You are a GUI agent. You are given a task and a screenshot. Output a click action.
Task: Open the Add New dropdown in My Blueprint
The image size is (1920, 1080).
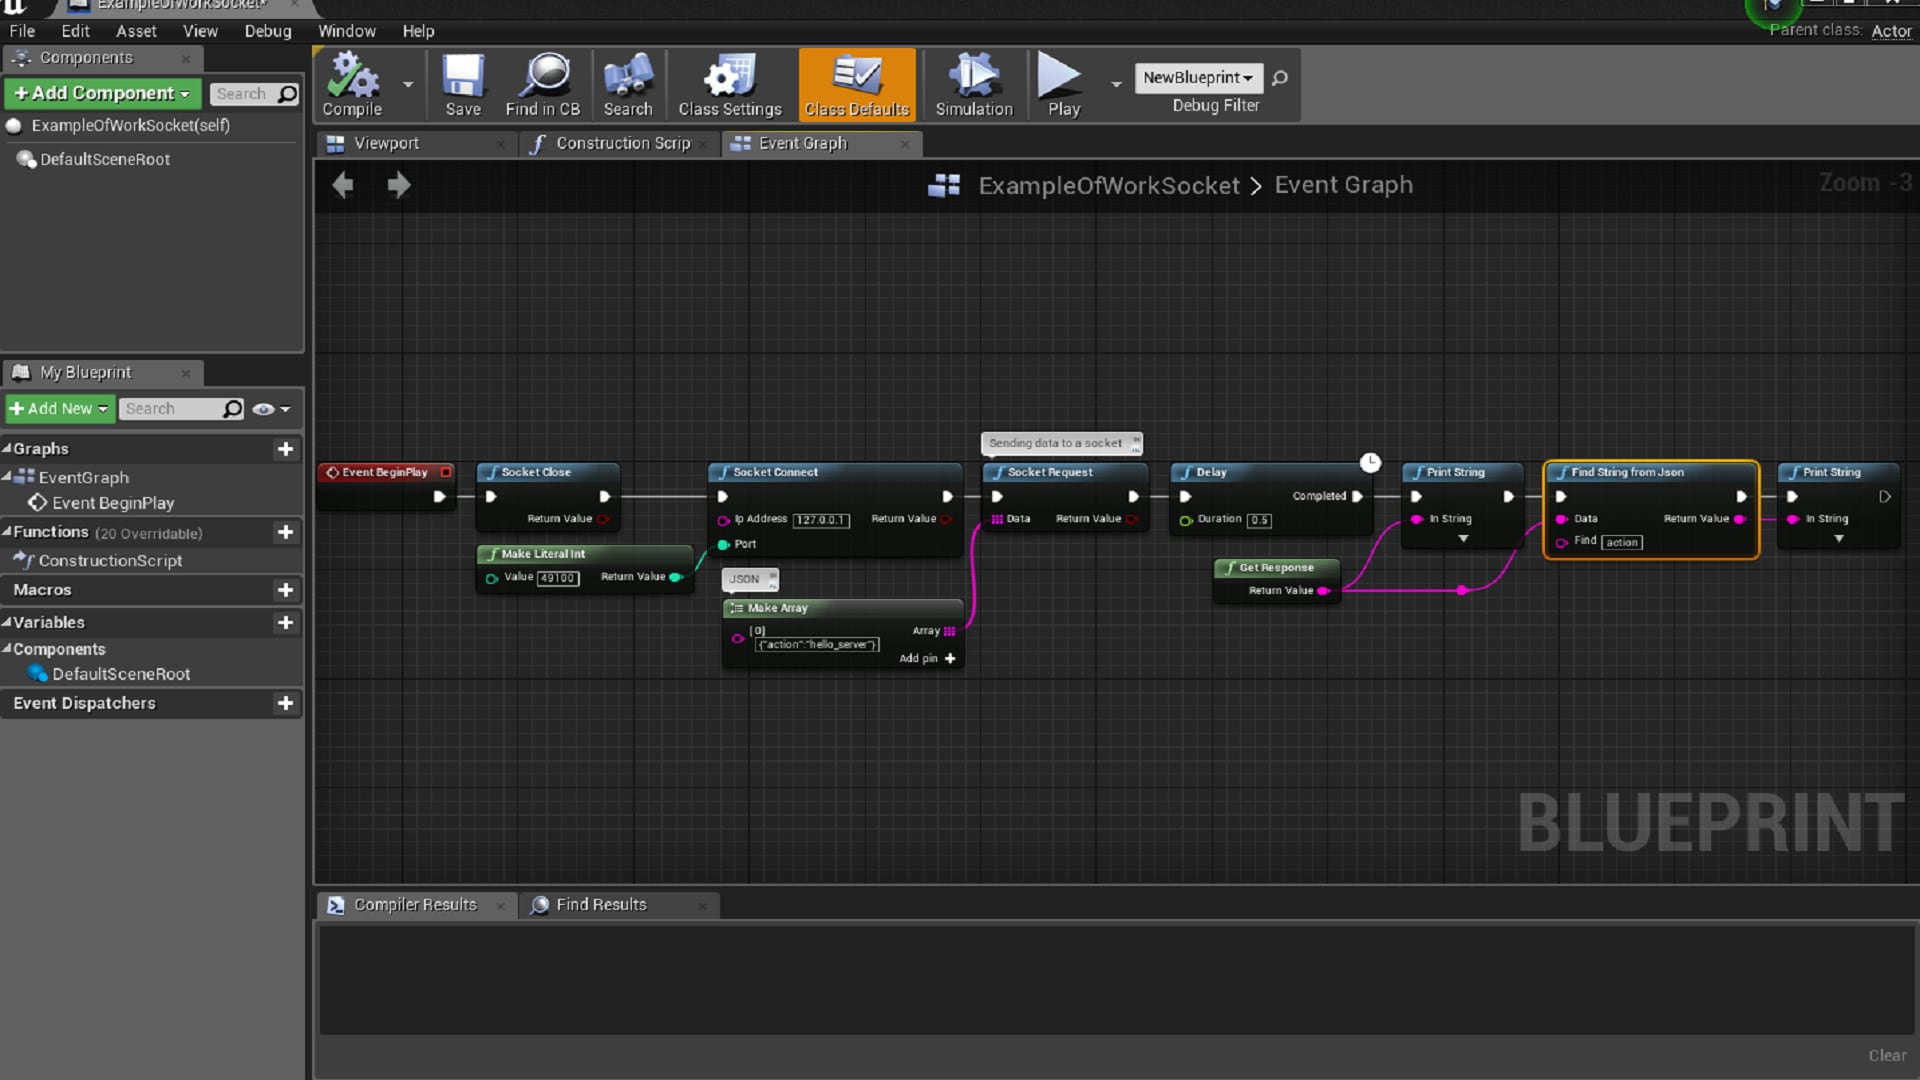tap(59, 408)
